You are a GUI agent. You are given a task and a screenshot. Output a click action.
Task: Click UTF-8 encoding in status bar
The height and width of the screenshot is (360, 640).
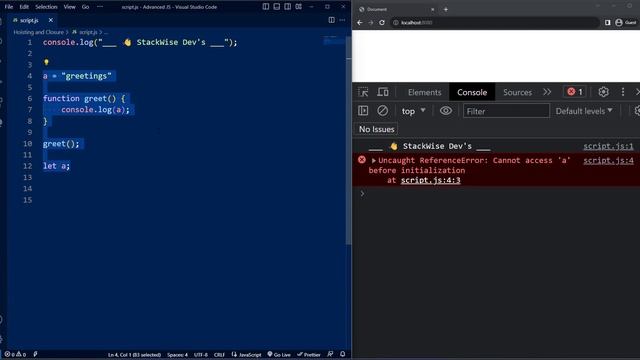pos(201,355)
